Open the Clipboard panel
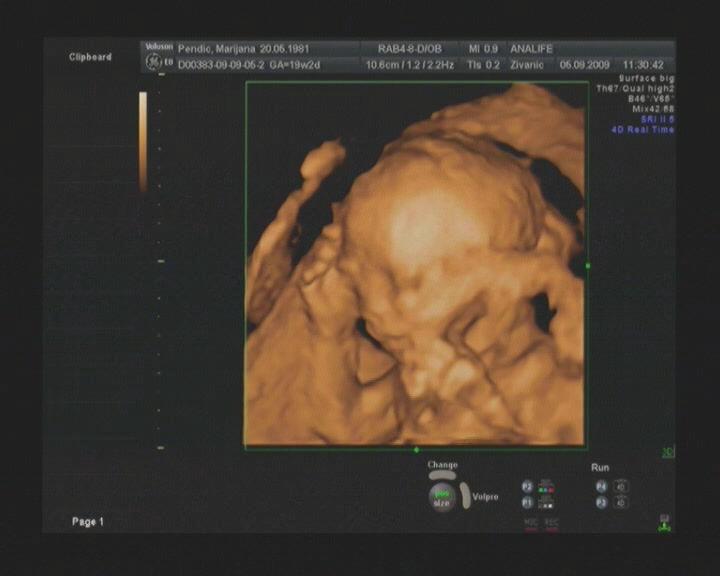The height and width of the screenshot is (576, 720). pos(90,57)
